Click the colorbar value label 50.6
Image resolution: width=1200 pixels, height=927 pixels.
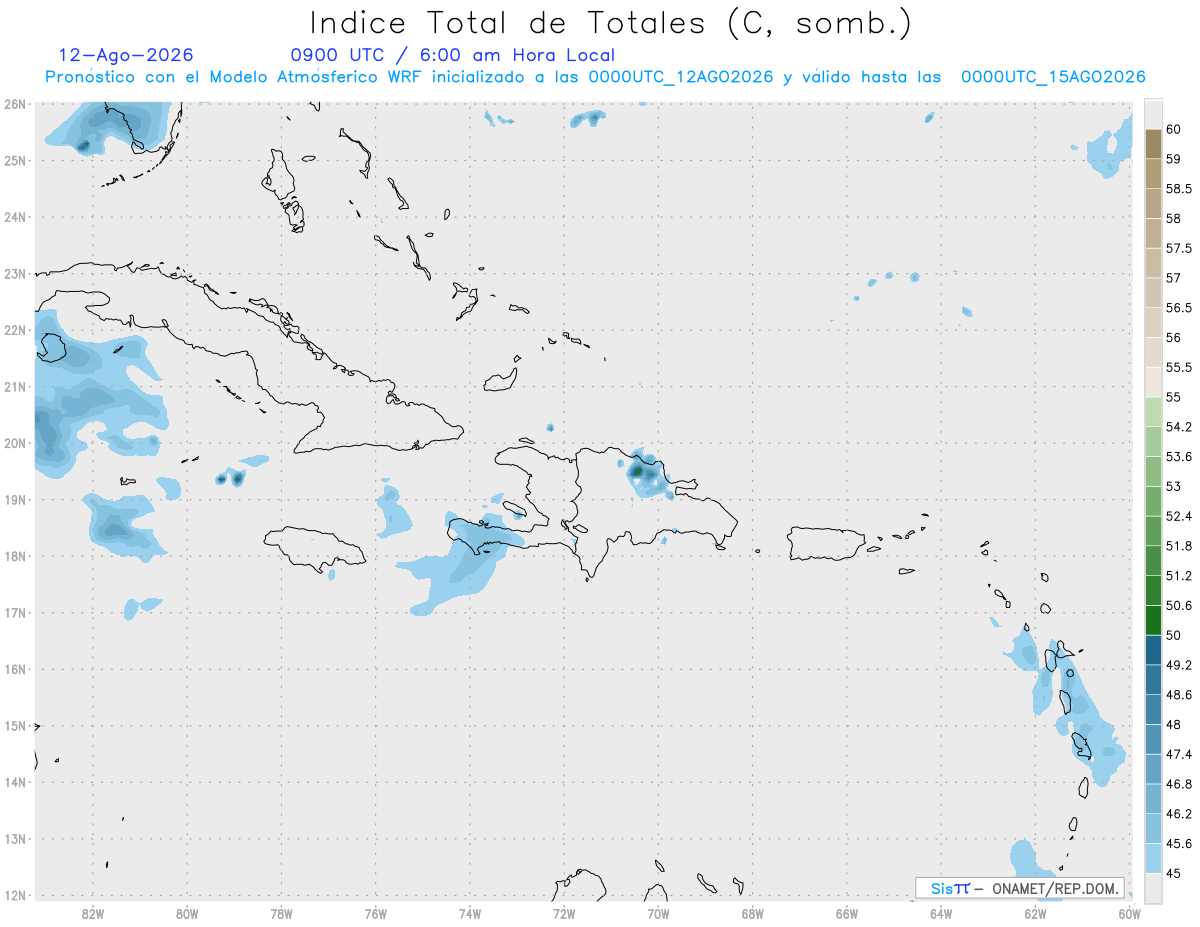[x=1179, y=605]
